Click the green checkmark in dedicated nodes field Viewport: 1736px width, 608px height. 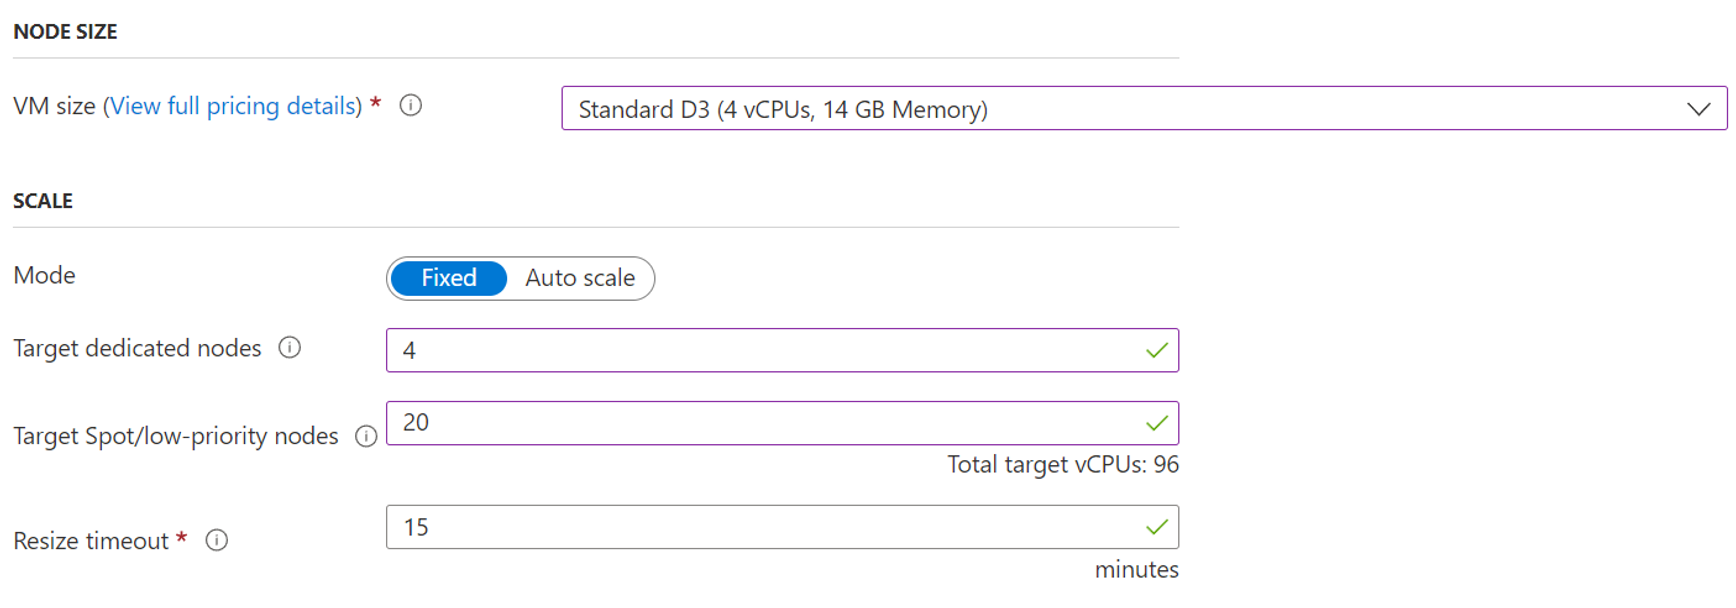1157,351
